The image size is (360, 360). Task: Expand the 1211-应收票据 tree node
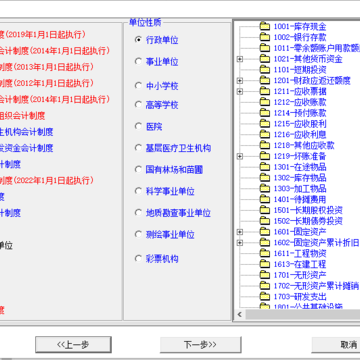tap(240, 91)
